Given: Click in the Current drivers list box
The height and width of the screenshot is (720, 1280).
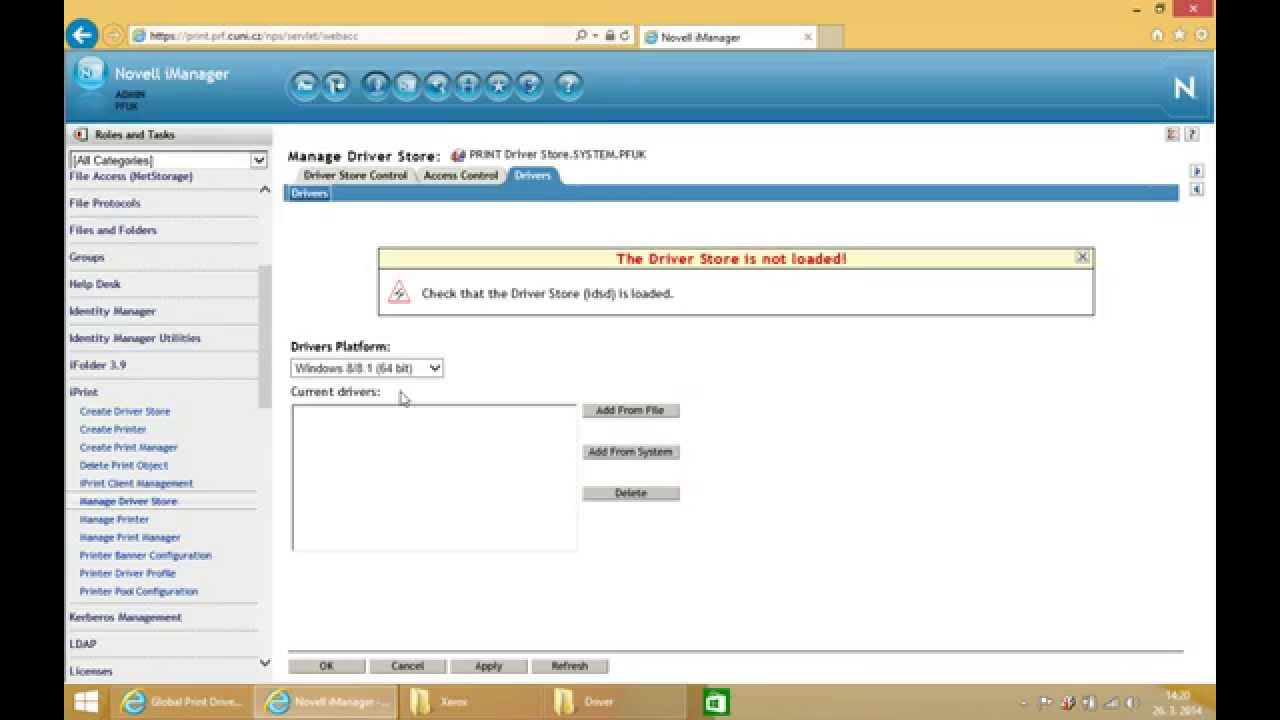Looking at the screenshot, I should (434, 477).
